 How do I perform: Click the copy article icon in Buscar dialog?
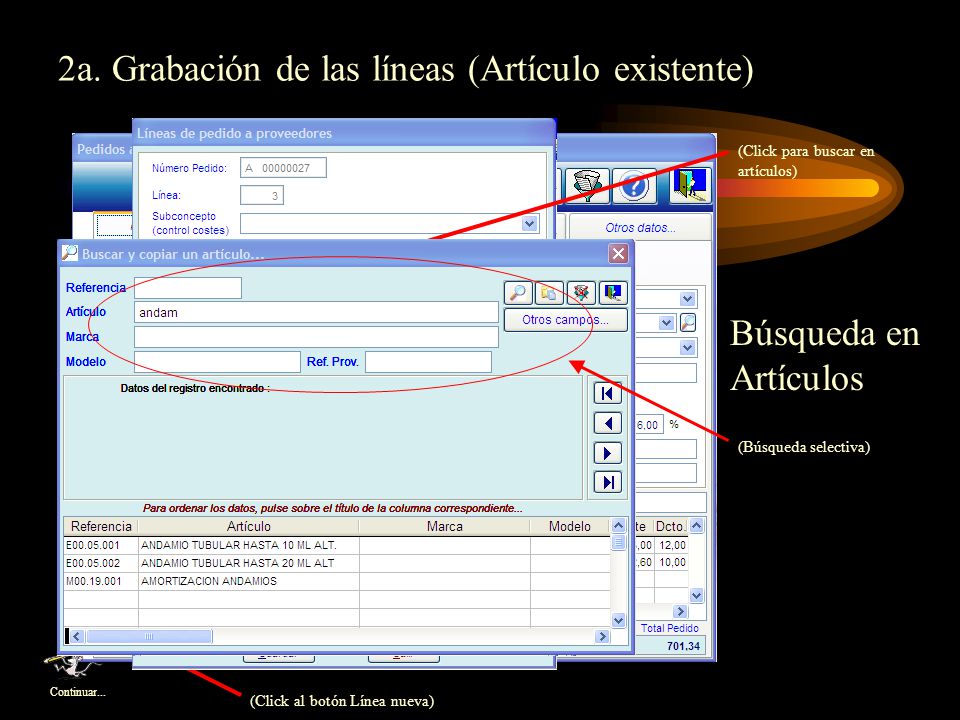(549, 293)
